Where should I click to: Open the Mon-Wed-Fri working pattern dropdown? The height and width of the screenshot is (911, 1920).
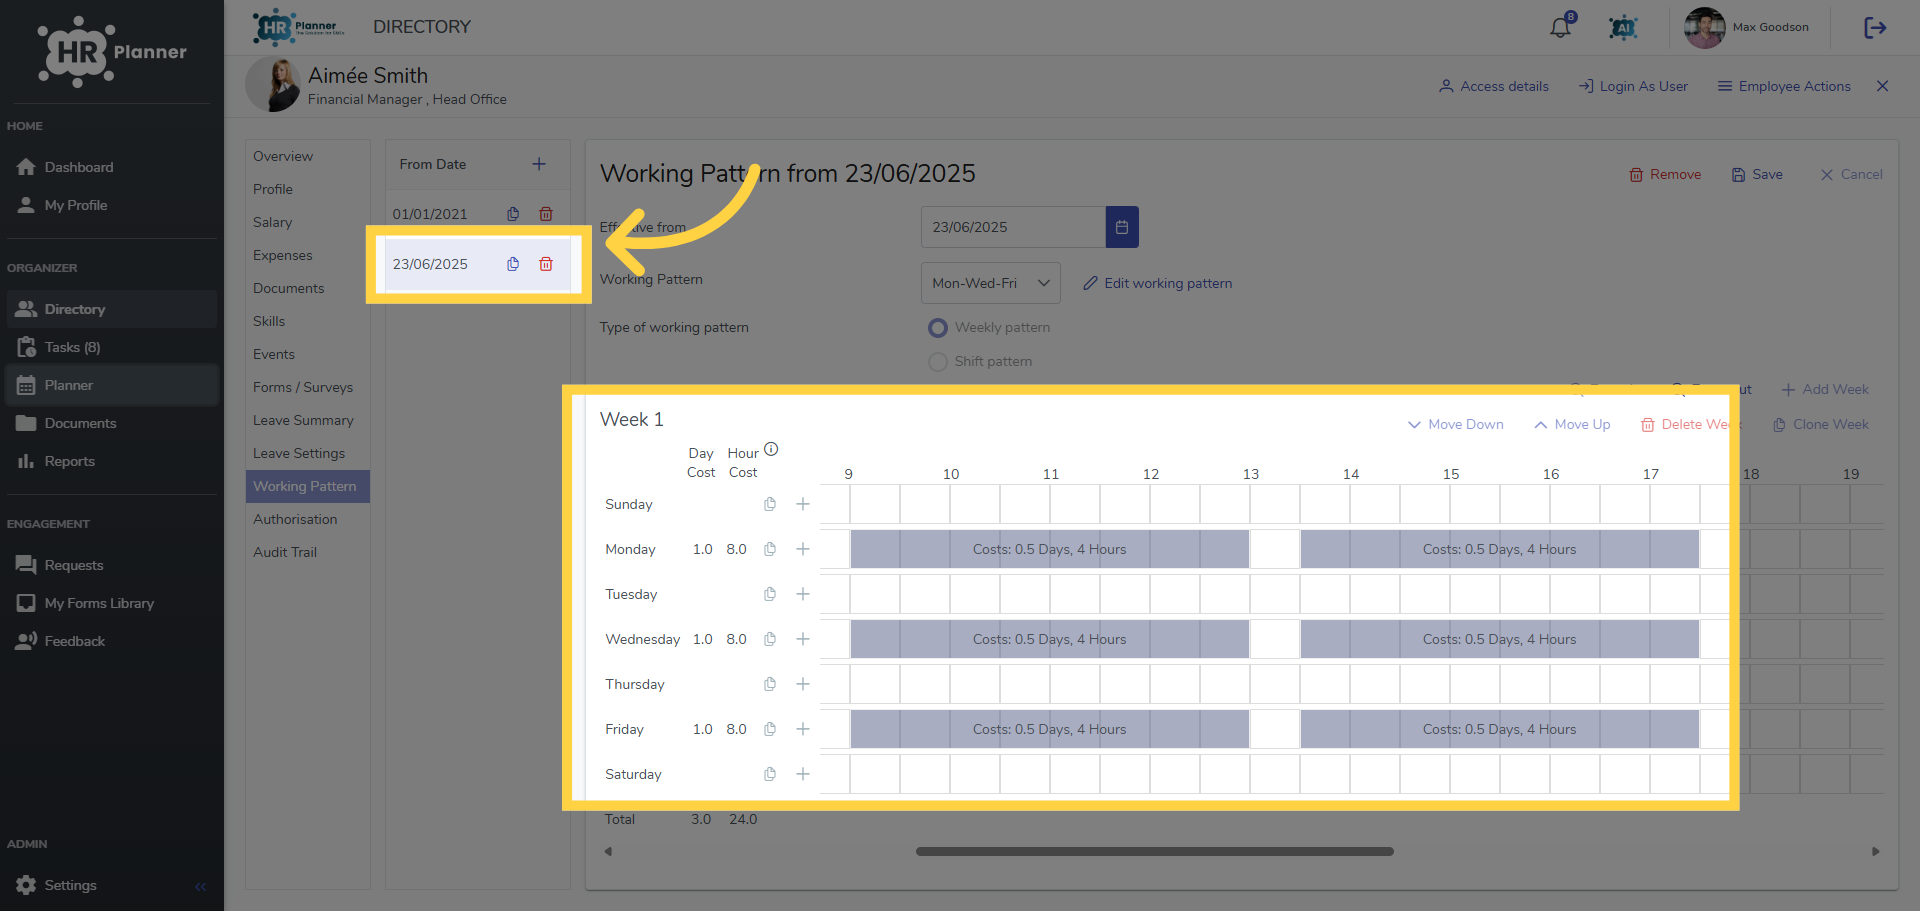(x=990, y=283)
